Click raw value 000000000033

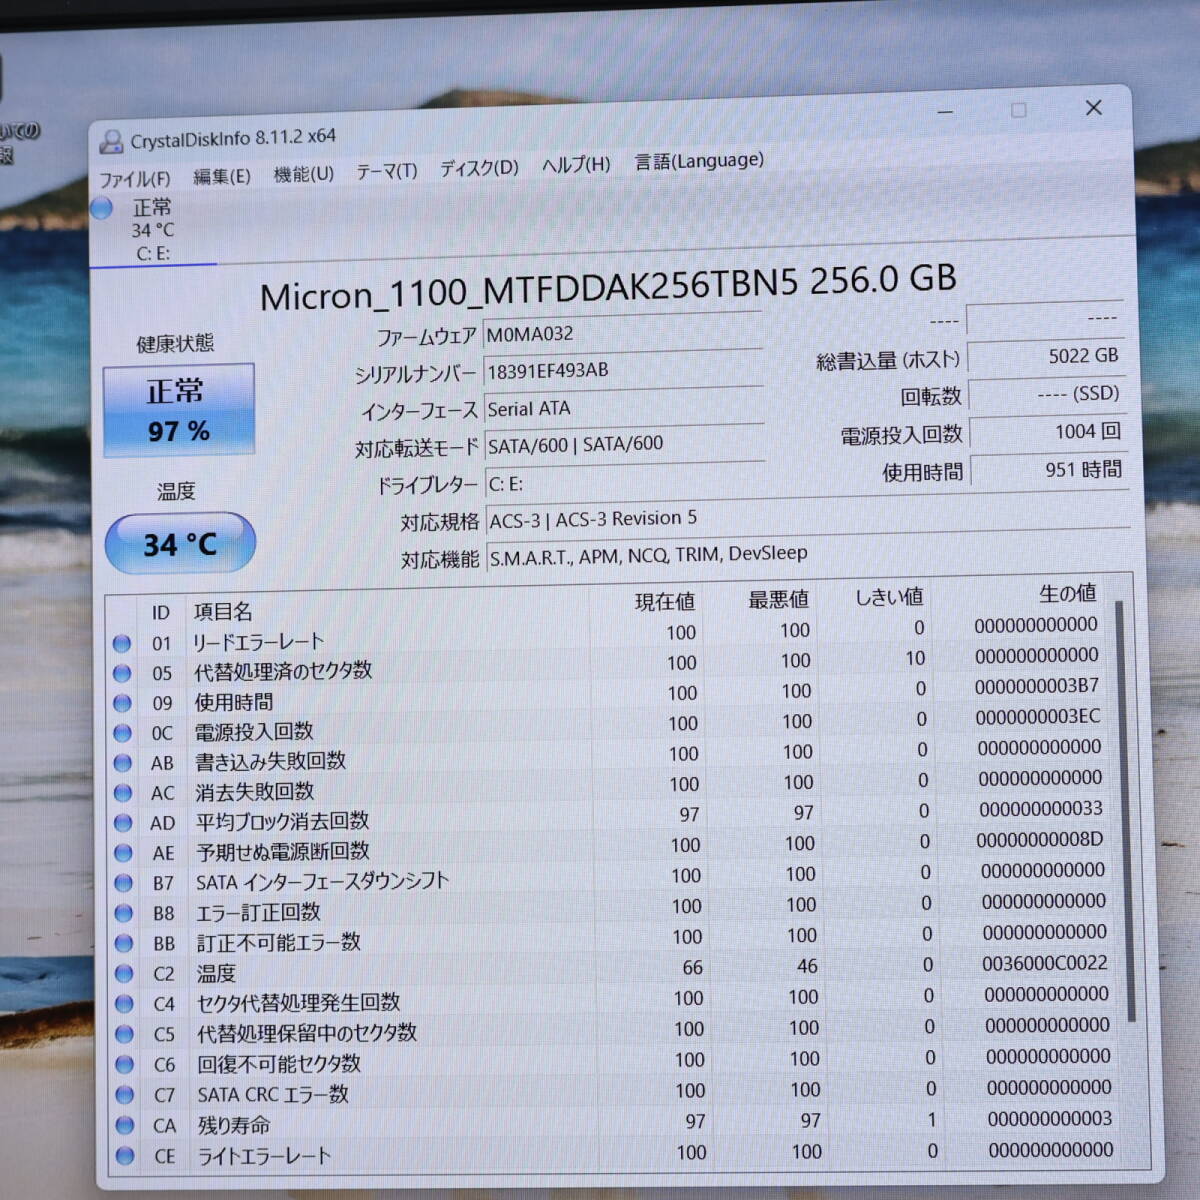[x=1041, y=808]
